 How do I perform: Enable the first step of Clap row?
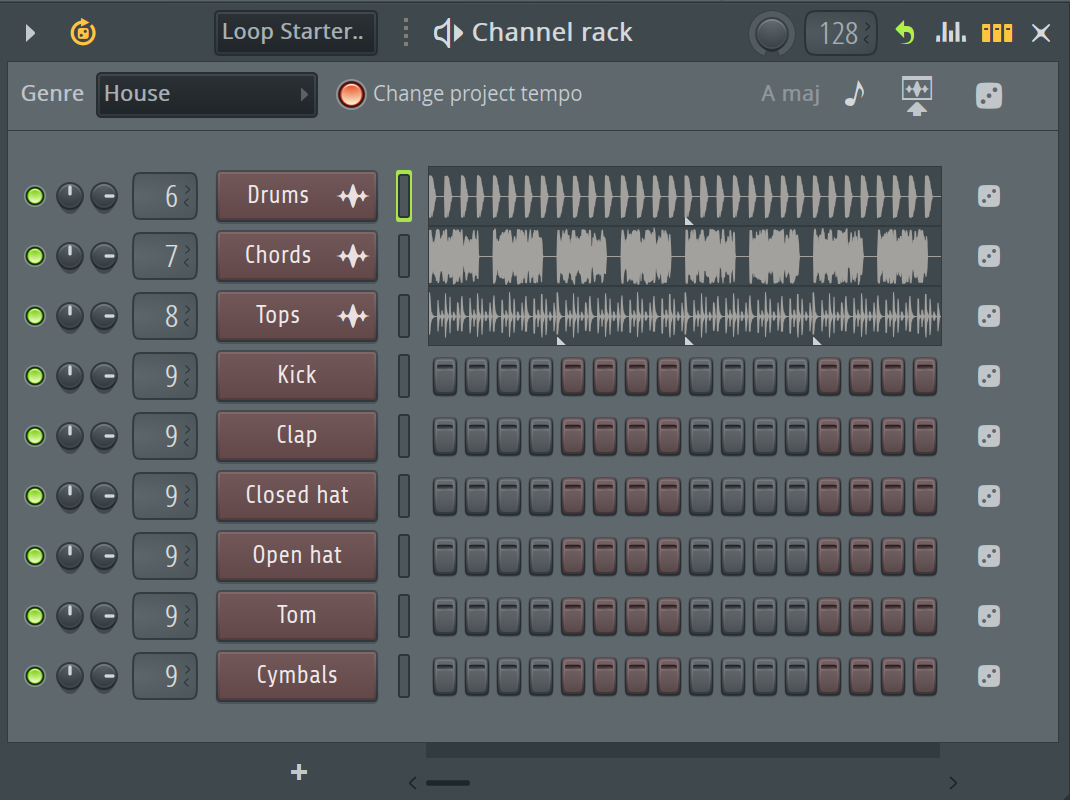coord(445,435)
